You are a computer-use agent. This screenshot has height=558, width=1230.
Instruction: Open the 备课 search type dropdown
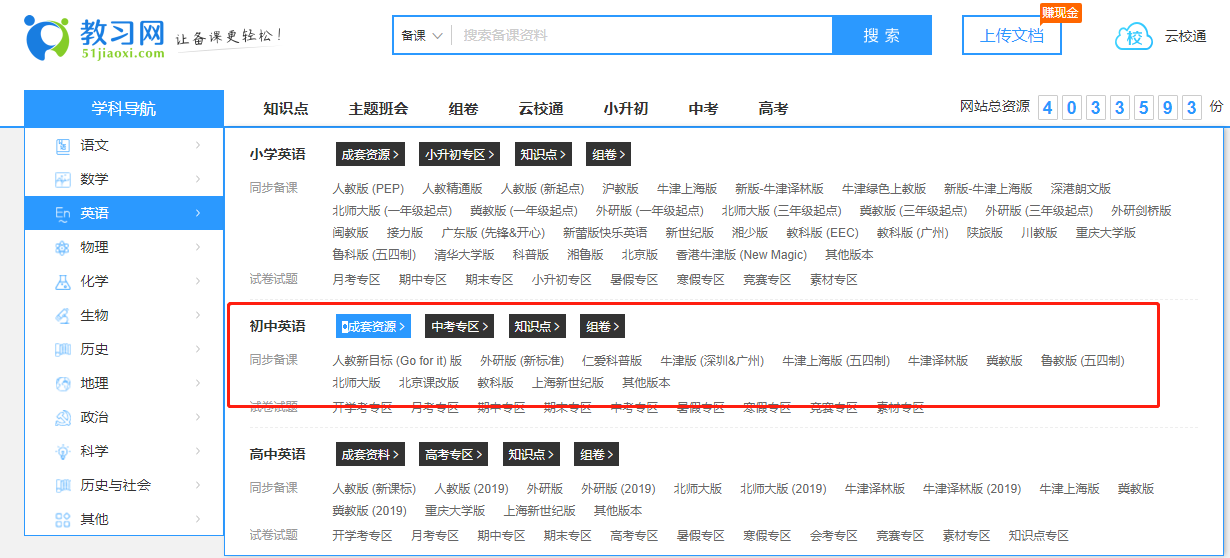(x=421, y=35)
